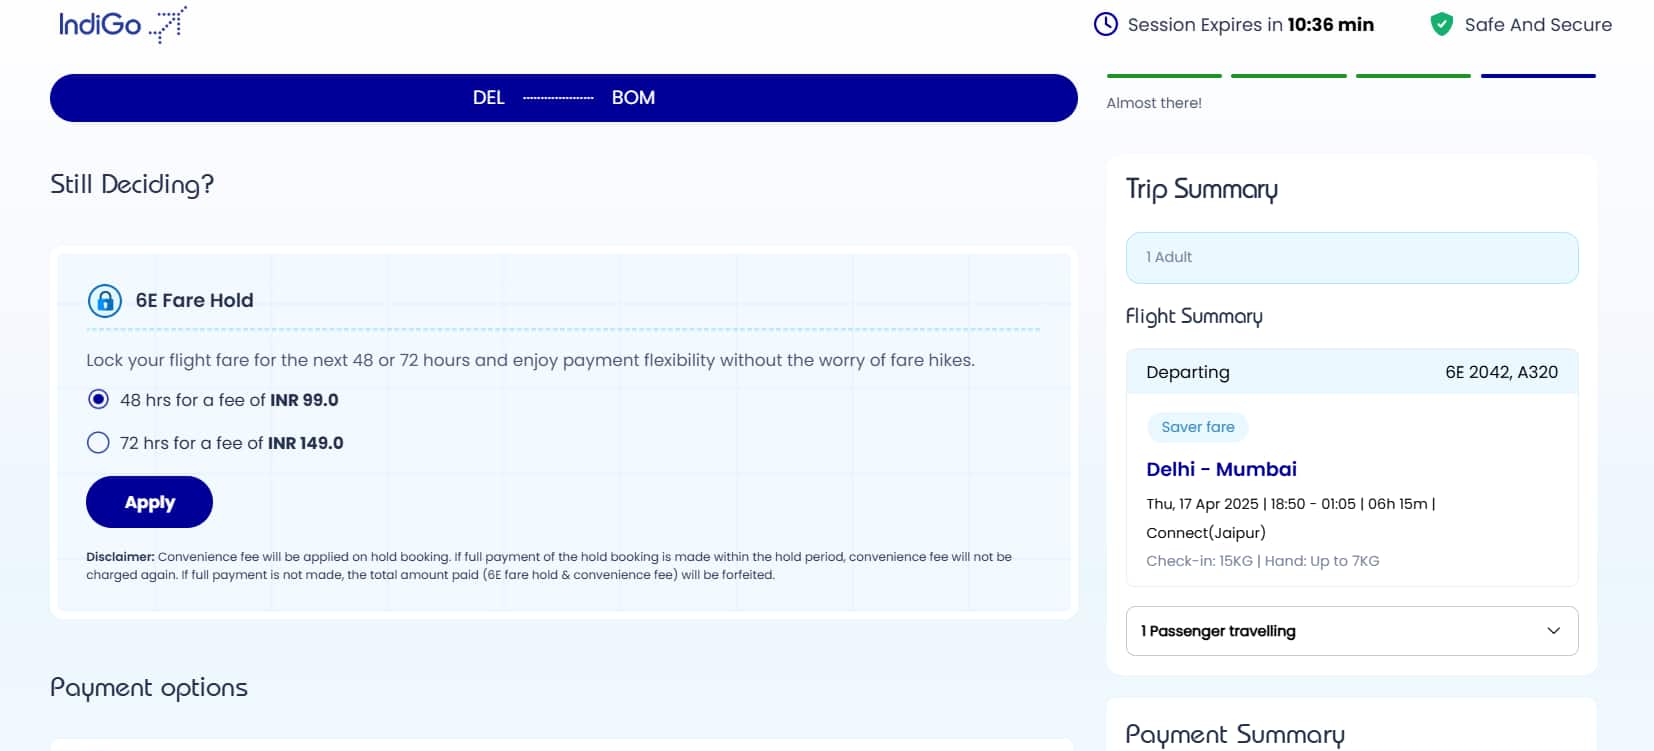Viewport: 1654px width, 751px height.
Task: Click the BOM destination code in route bar
Action: point(633,98)
